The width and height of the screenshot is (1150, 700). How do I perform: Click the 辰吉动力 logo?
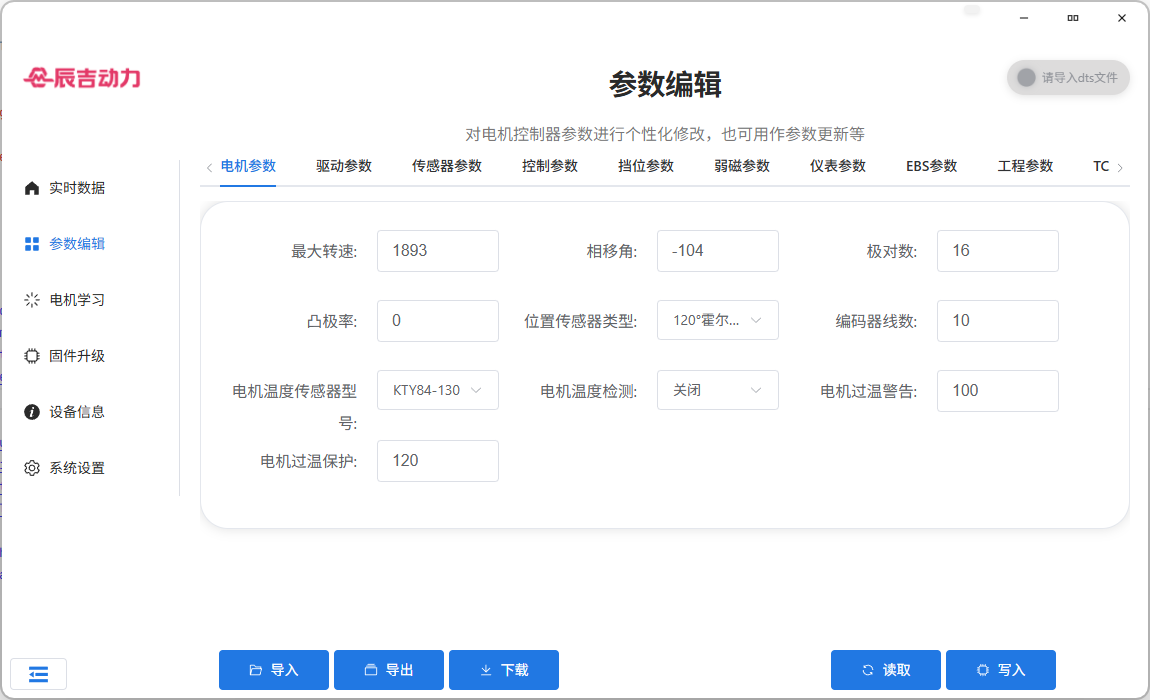pos(82,78)
